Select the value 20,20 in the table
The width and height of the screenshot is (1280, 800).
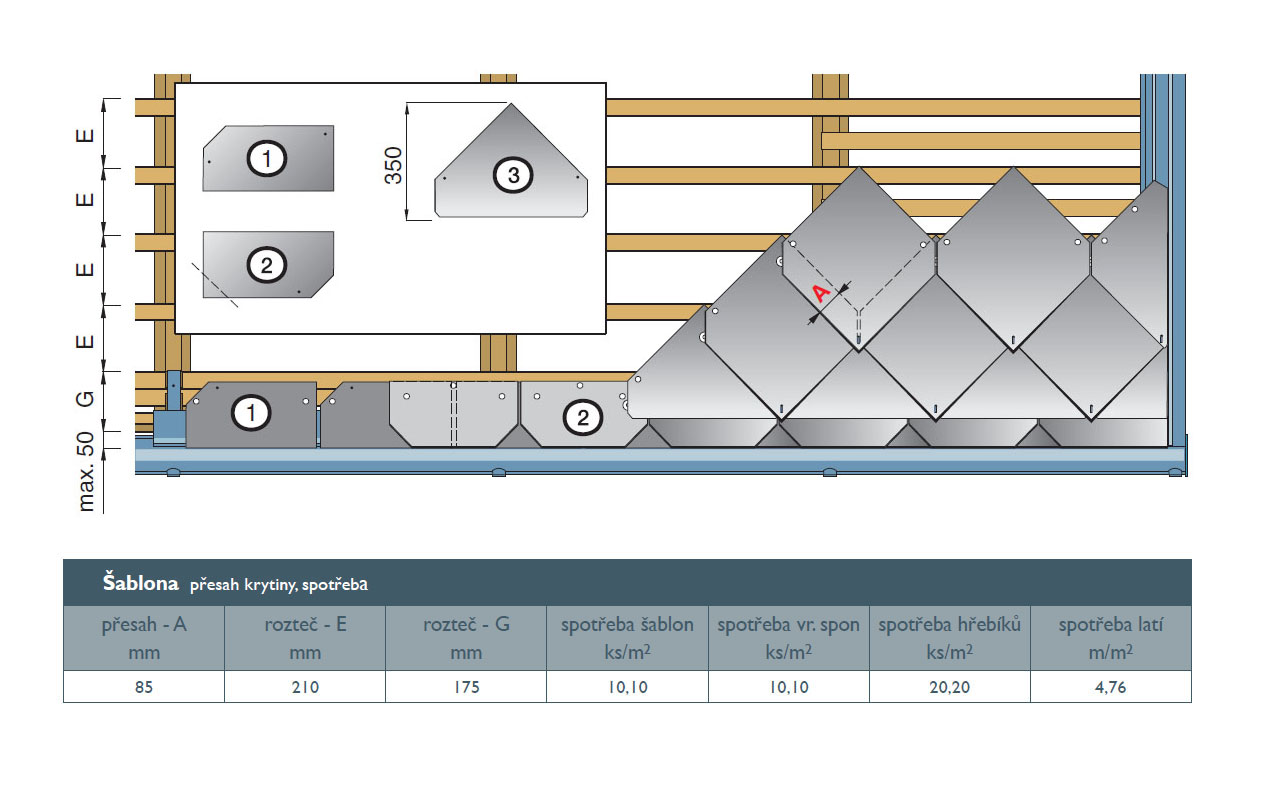coord(950,687)
